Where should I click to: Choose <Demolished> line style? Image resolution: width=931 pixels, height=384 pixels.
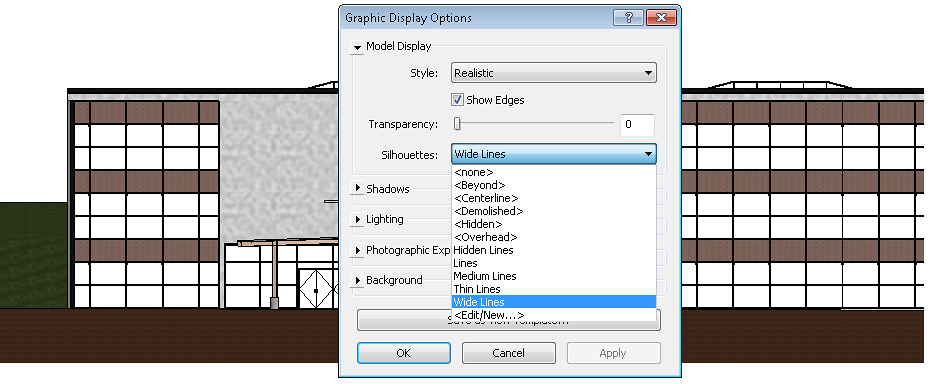[x=553, y=211]
